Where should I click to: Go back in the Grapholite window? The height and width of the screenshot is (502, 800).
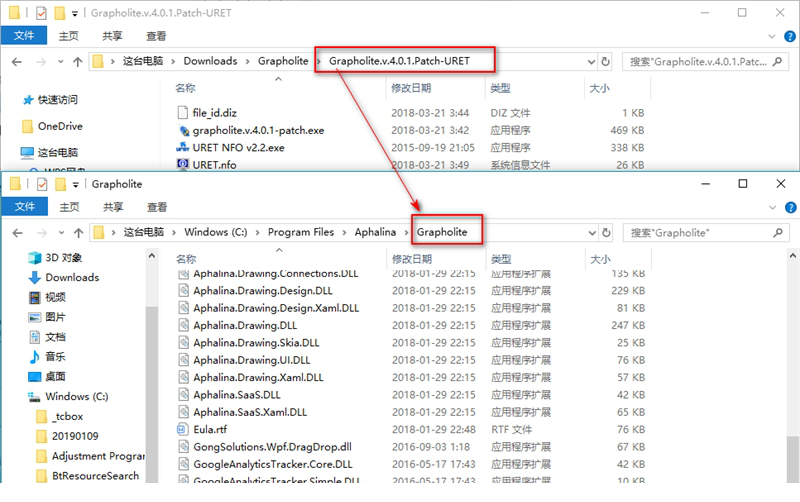18,233
